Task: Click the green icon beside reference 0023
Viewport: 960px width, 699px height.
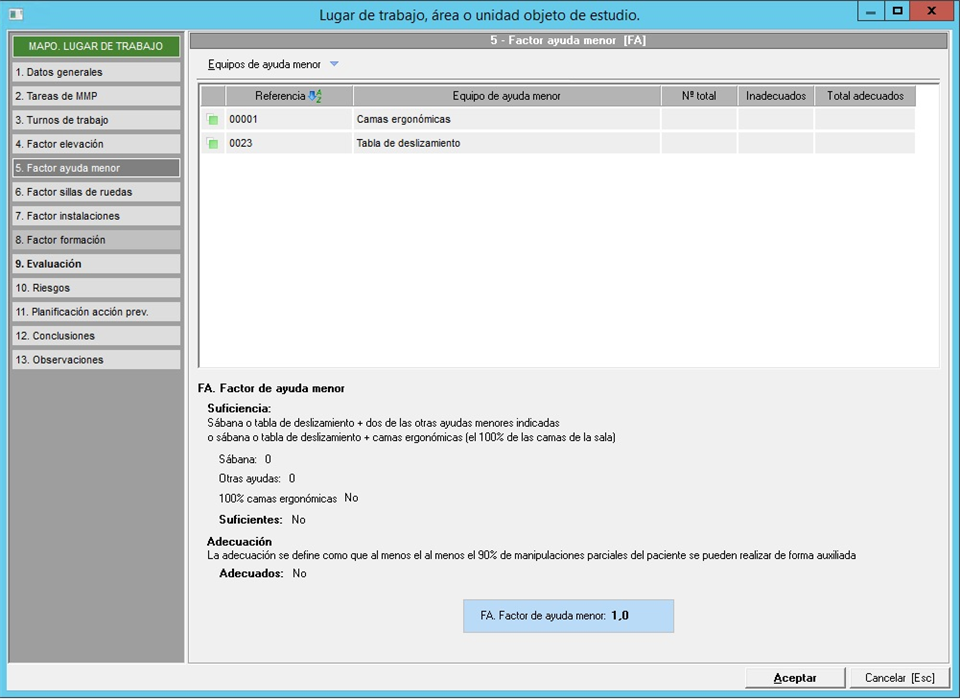Action: [212, 144]
